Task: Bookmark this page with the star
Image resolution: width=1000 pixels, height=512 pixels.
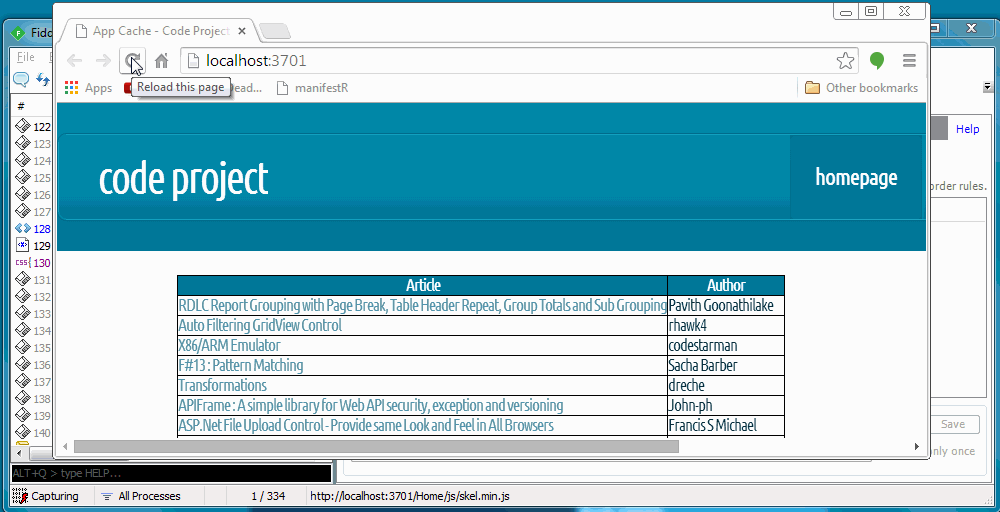Action: [x=845, y=61]
